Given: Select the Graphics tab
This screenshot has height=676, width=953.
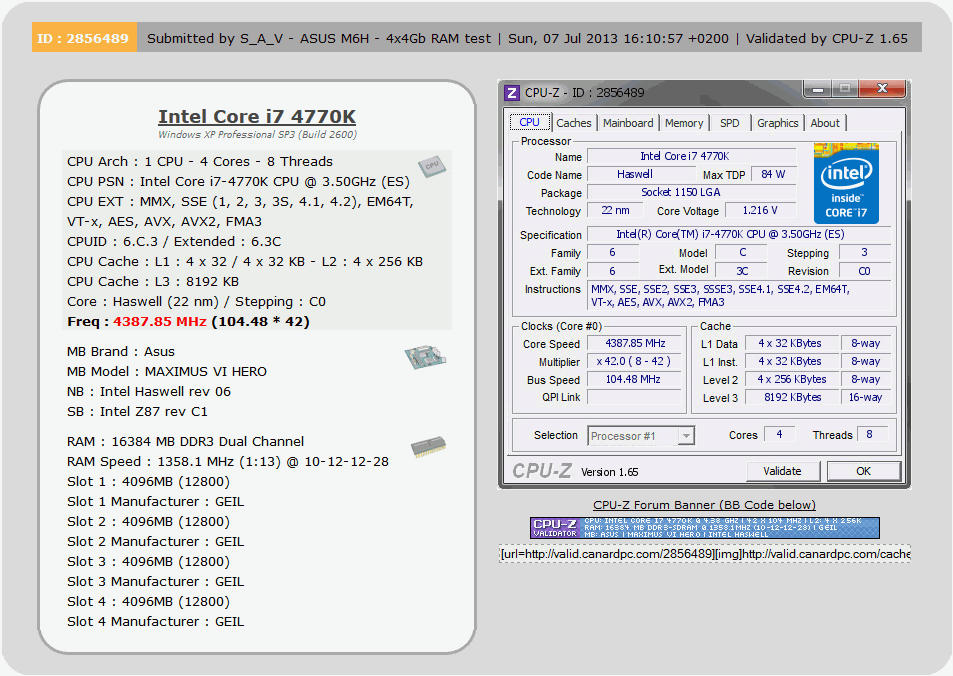Looking at the screenshot, I should [777, 123].
